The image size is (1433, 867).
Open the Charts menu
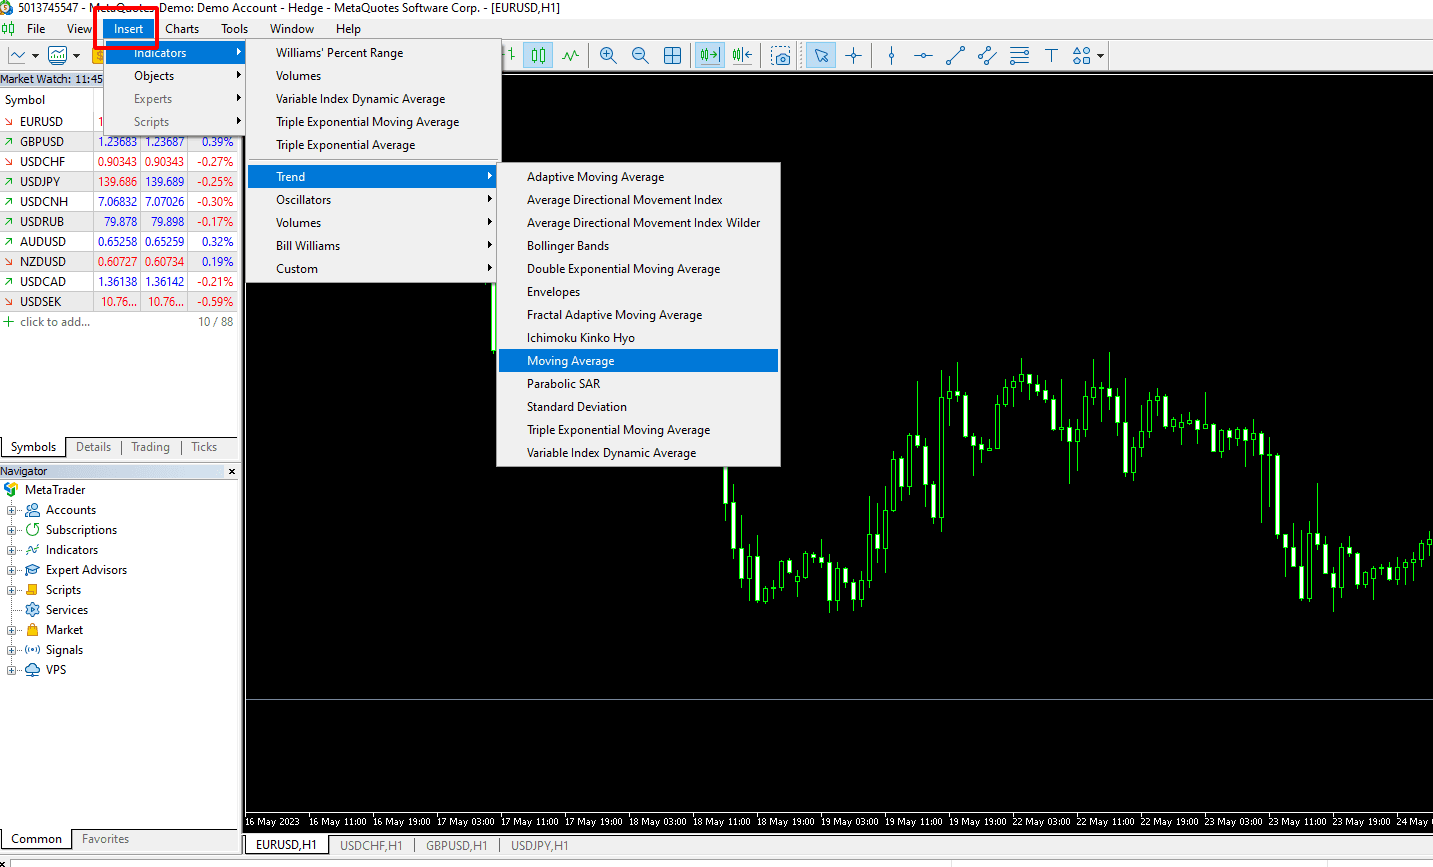pyautogui.click(x=182, y=29)
